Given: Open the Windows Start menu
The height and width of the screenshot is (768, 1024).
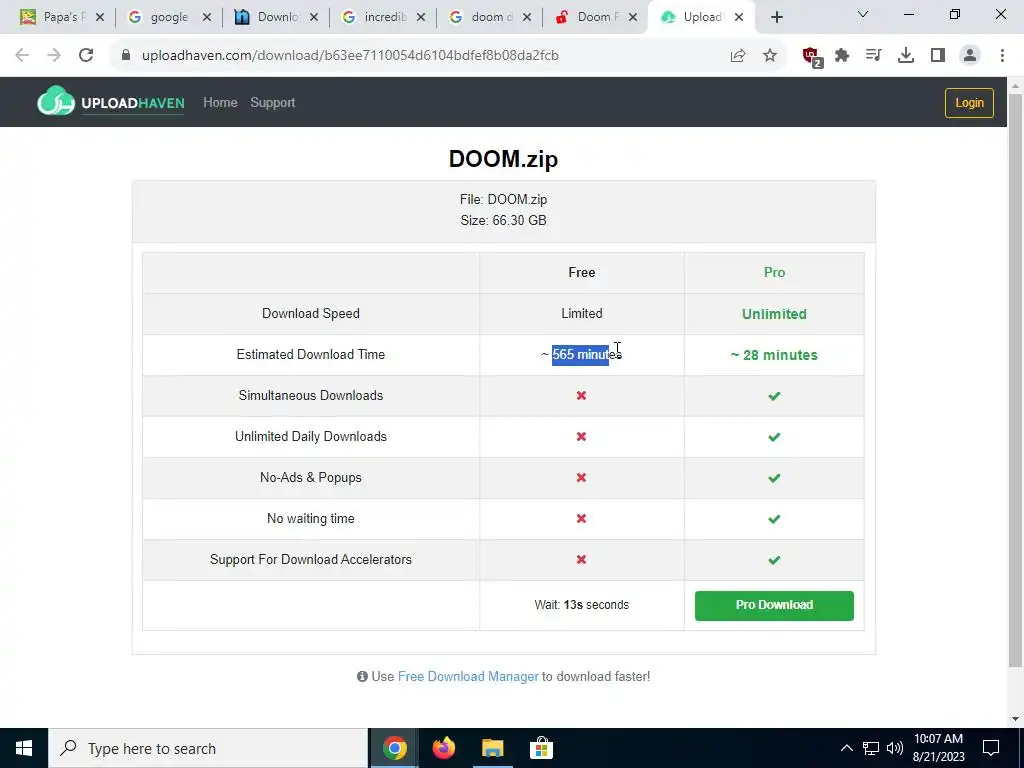Looking at the screenshot, I should (24, 748).
